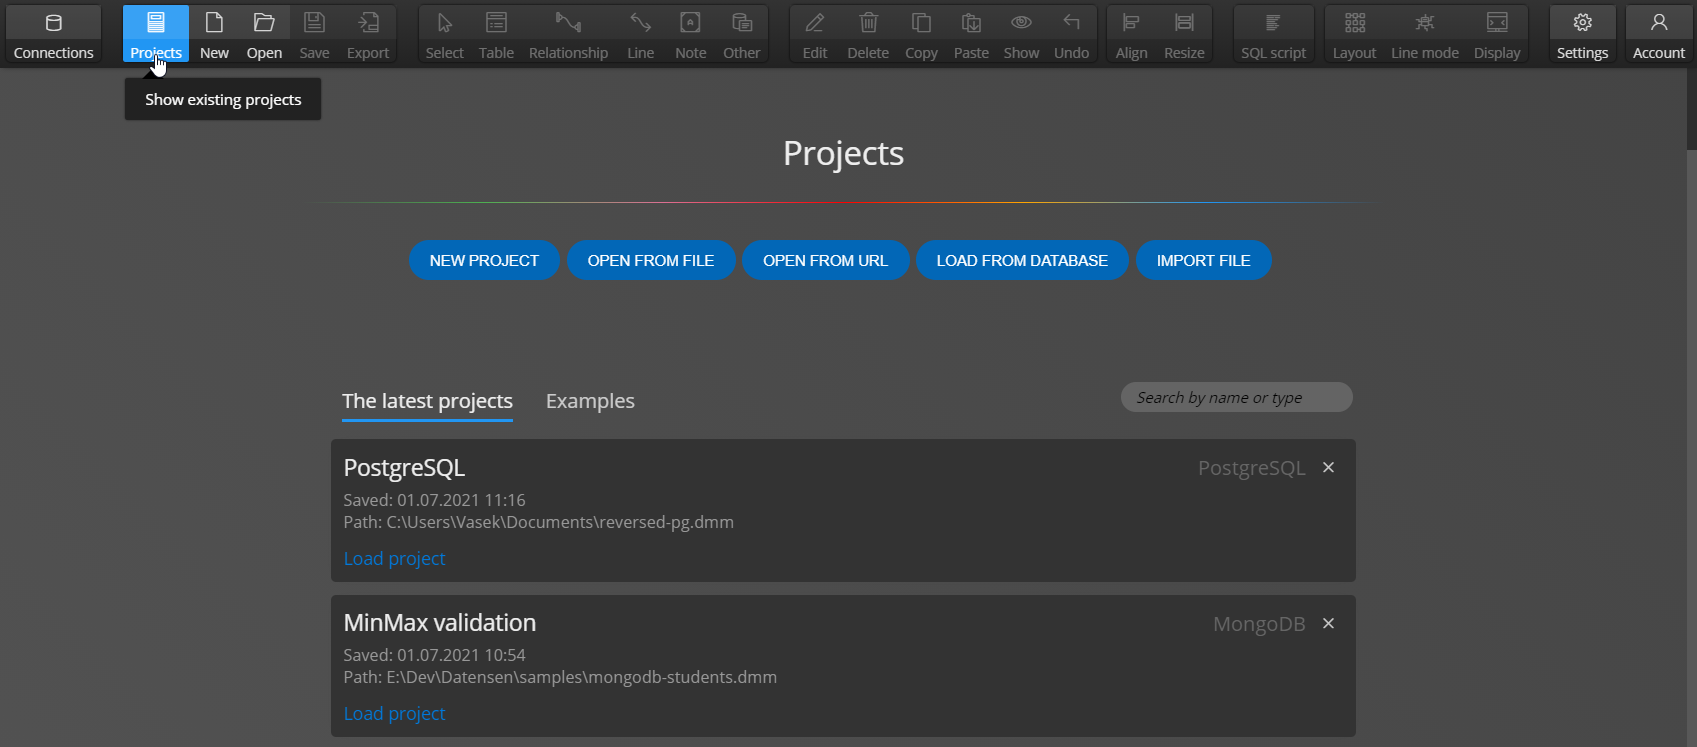Click the Projects toolbar button
Screen dimensions: 1697x747
156,35
